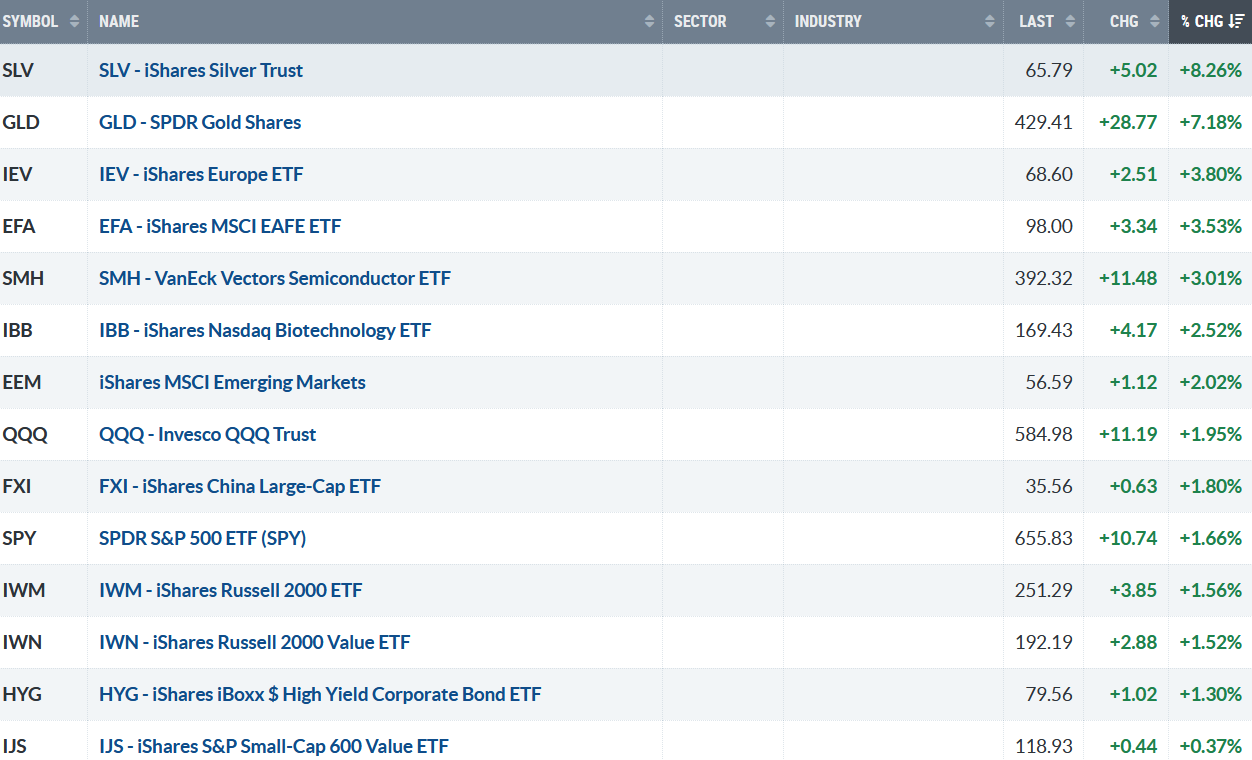1252x760 pixels.
Task: Go to IBB - iShares Nasdaq Biotechnology ETF
Action: (264, 330)
